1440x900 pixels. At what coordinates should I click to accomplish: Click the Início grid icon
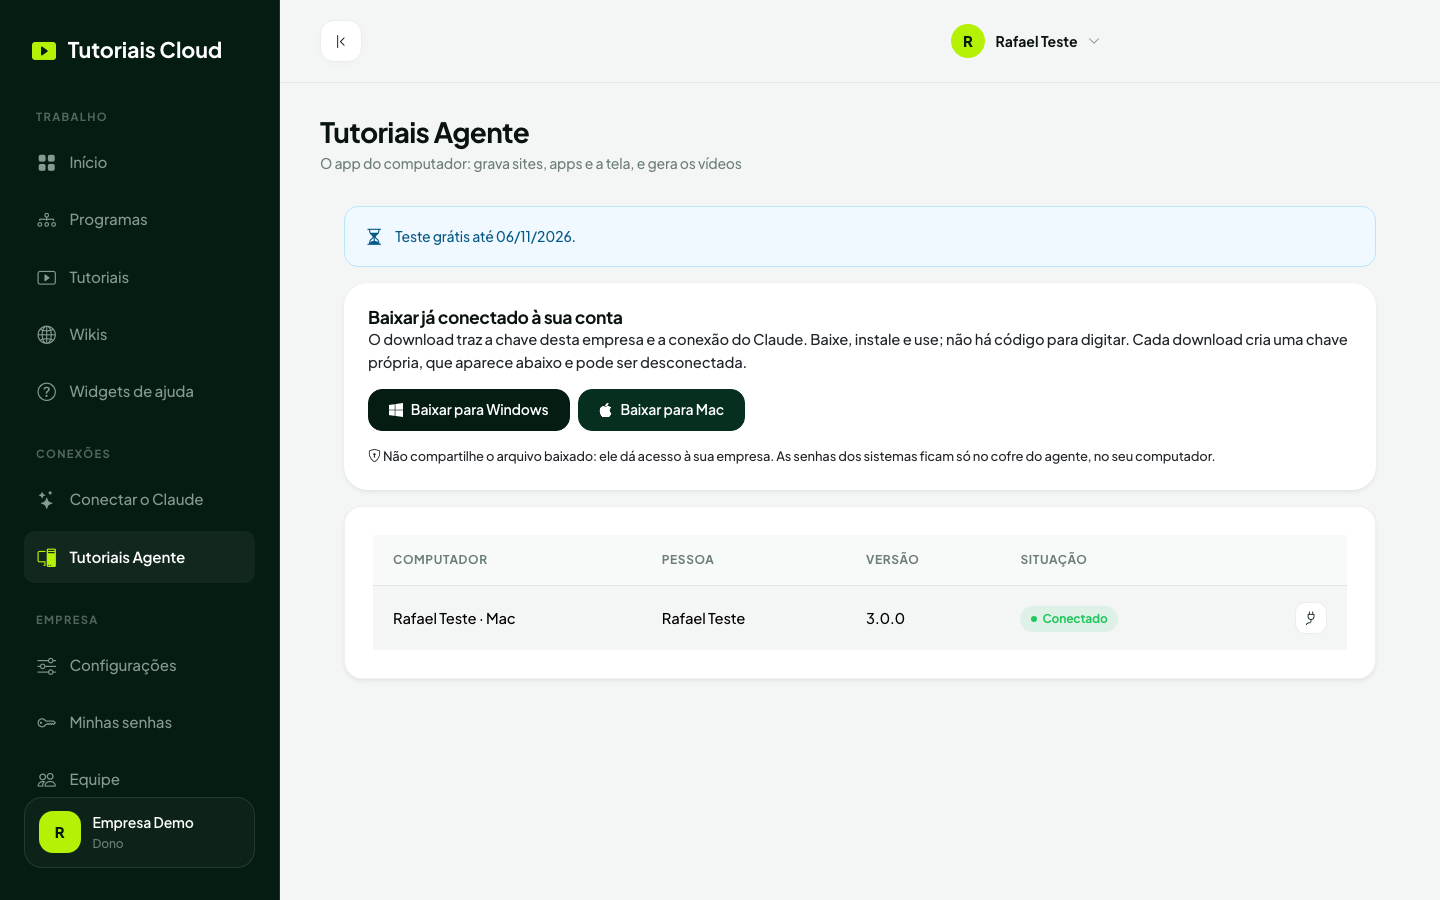(x=47, y=163)
